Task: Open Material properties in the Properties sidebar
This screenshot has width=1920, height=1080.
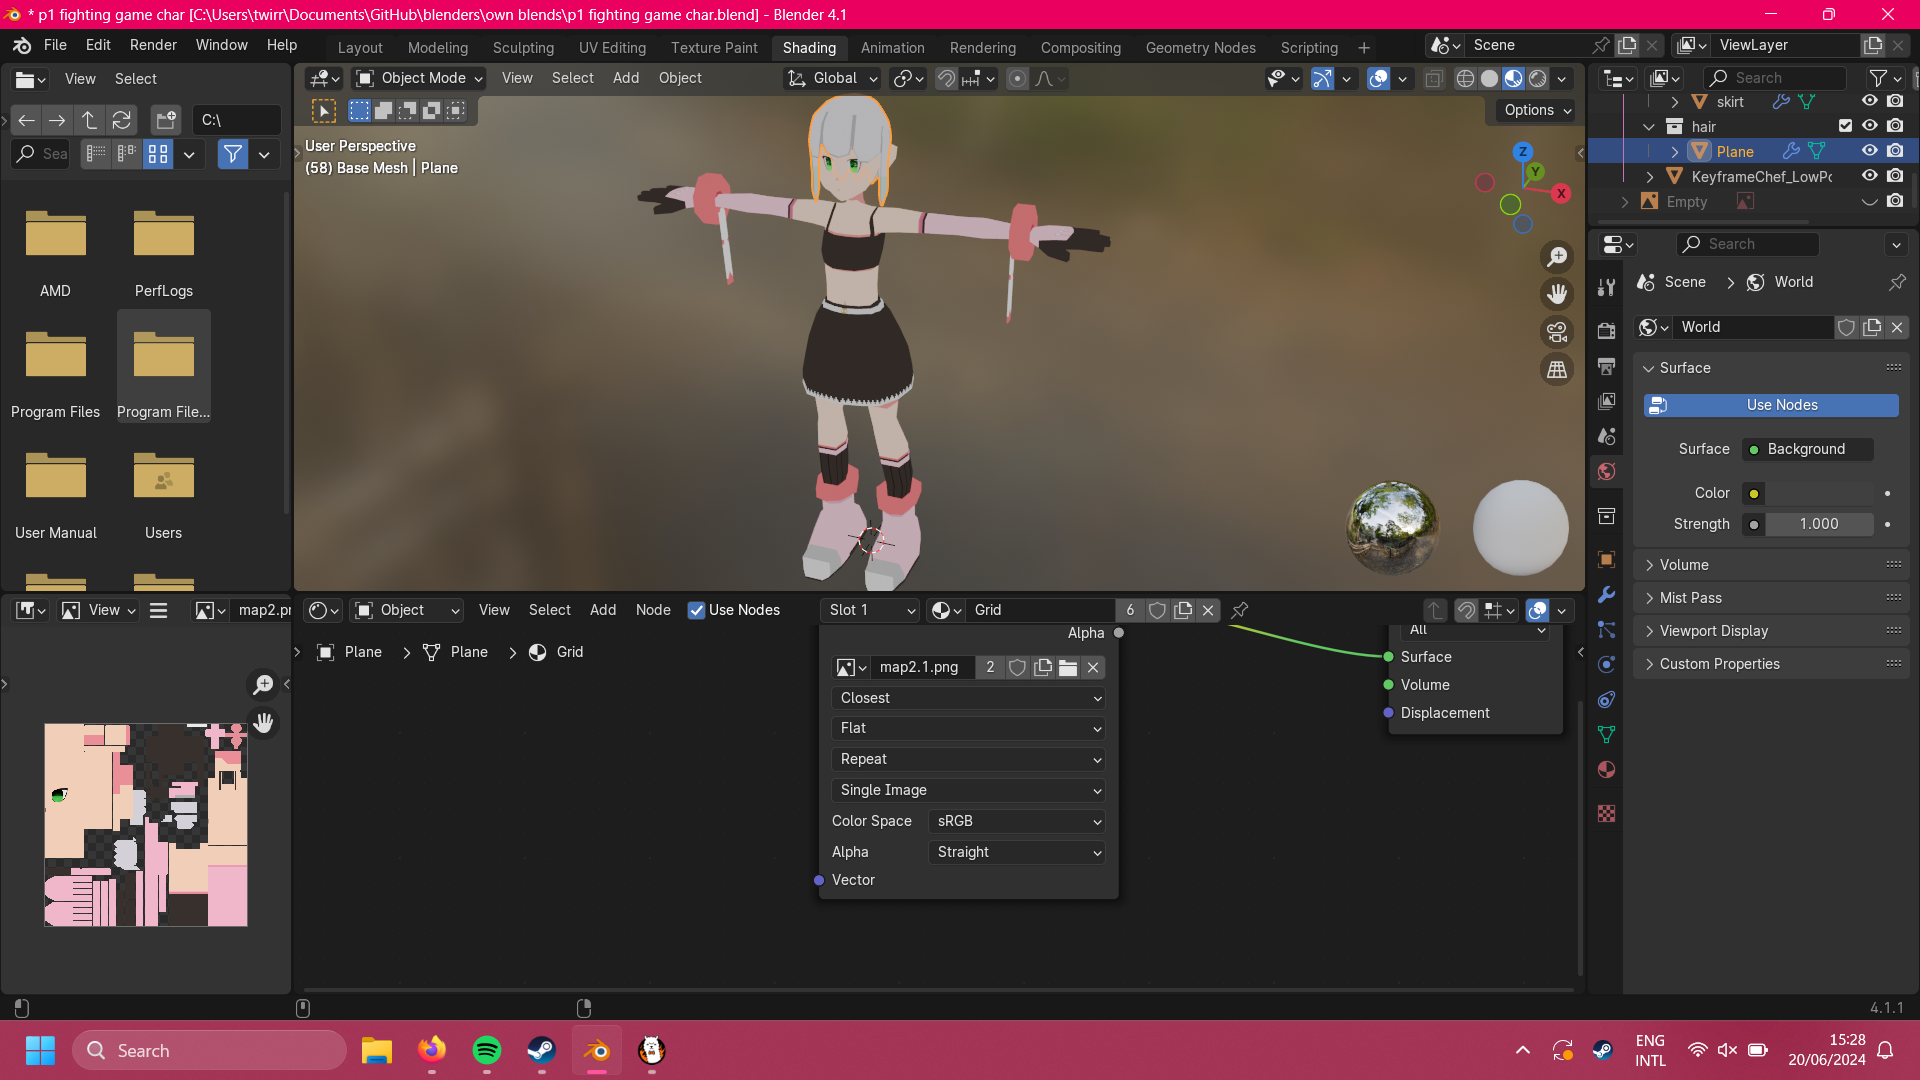Action: pos(1607,769)
